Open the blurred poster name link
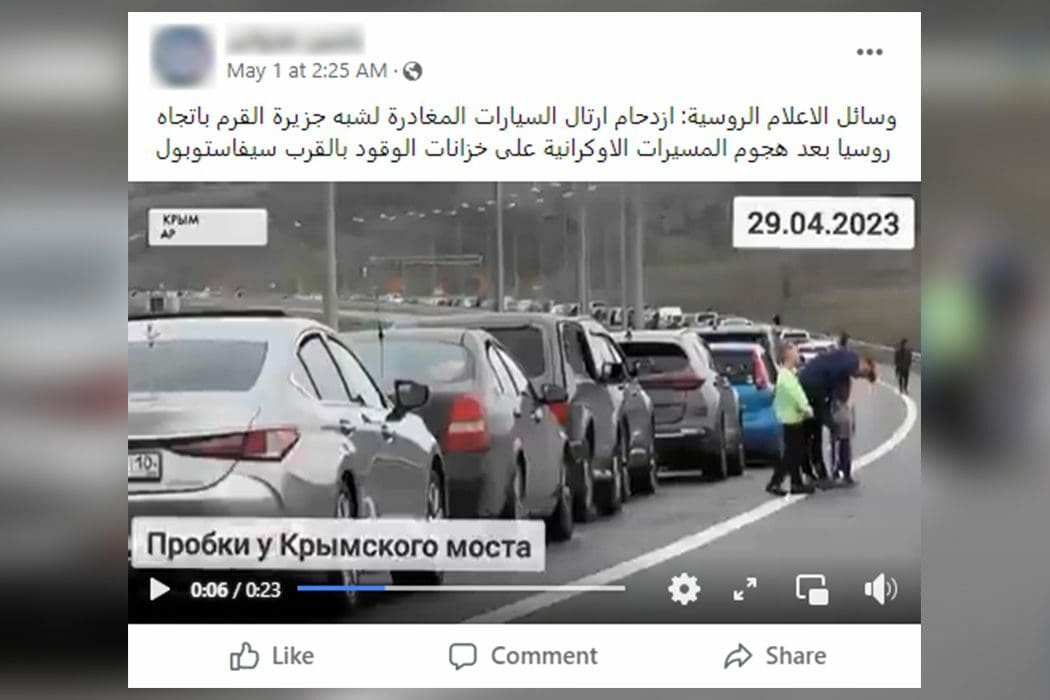This screenshot has width=1050, height=700. (x=295, y=40)
